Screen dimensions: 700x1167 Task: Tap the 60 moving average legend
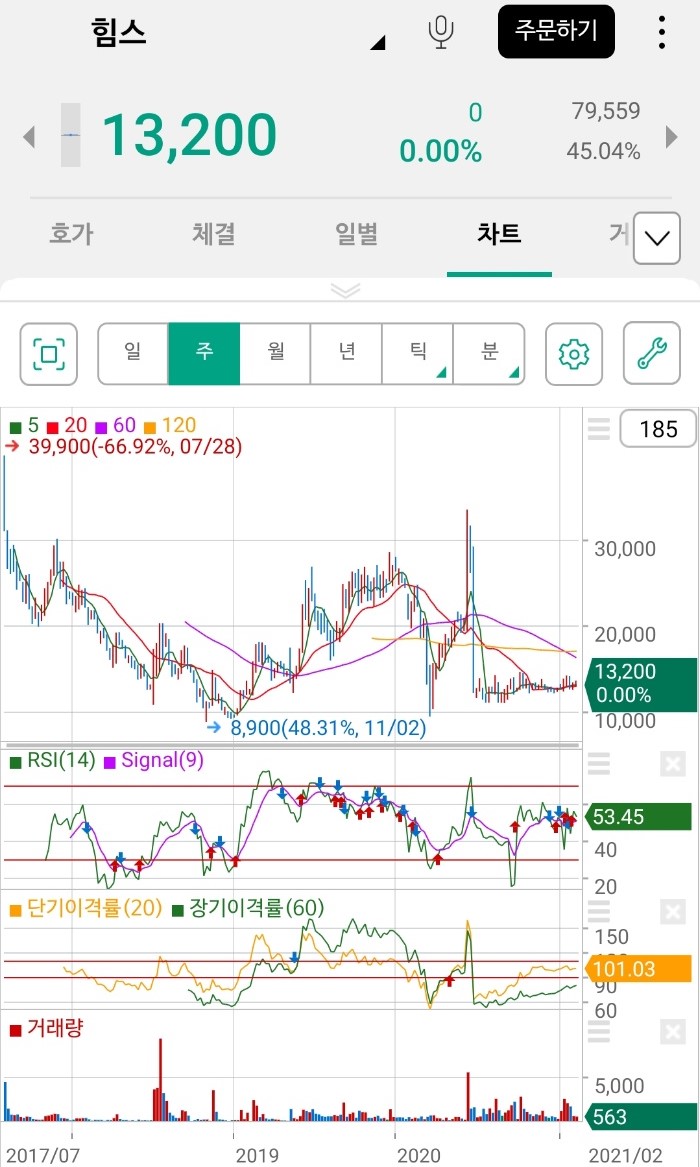point(115,426)
